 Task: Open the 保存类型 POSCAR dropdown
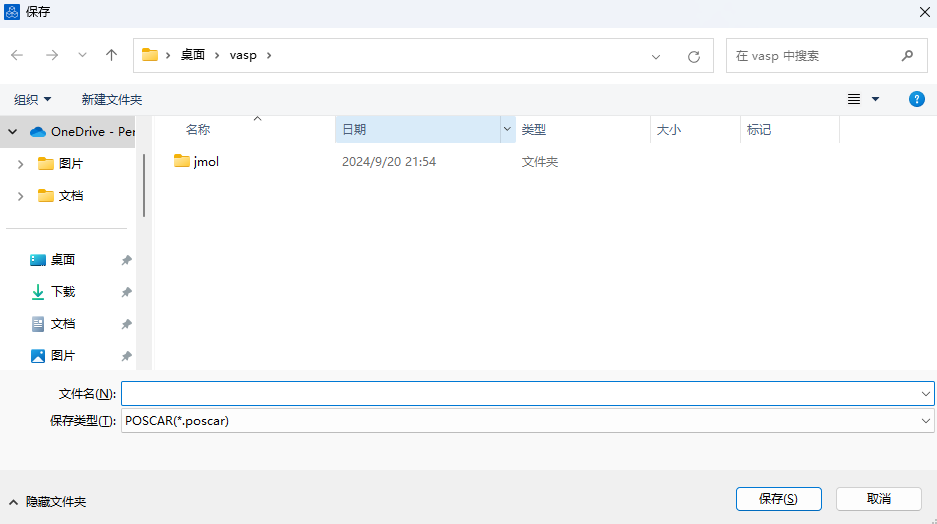[925, 421]
